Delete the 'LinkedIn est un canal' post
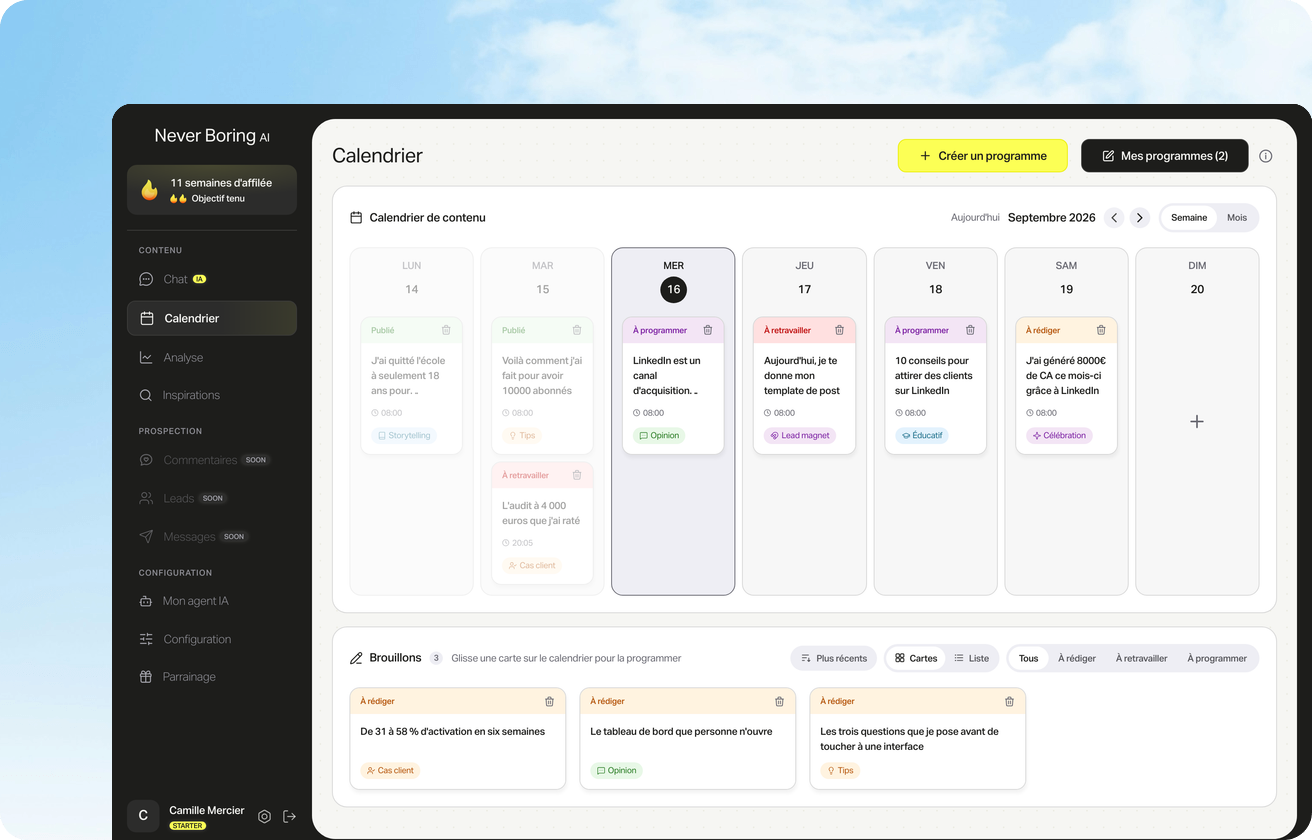The width and height of the screenshot is (1312, 840). [708, 330]
